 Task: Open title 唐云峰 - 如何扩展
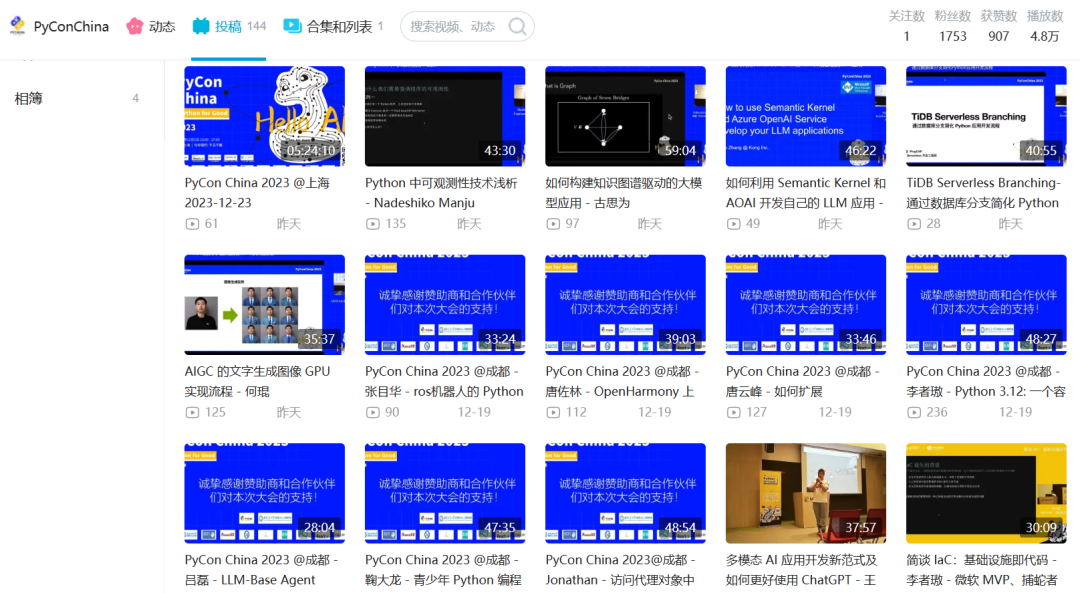pyautogui.click(x=803, y=381)
